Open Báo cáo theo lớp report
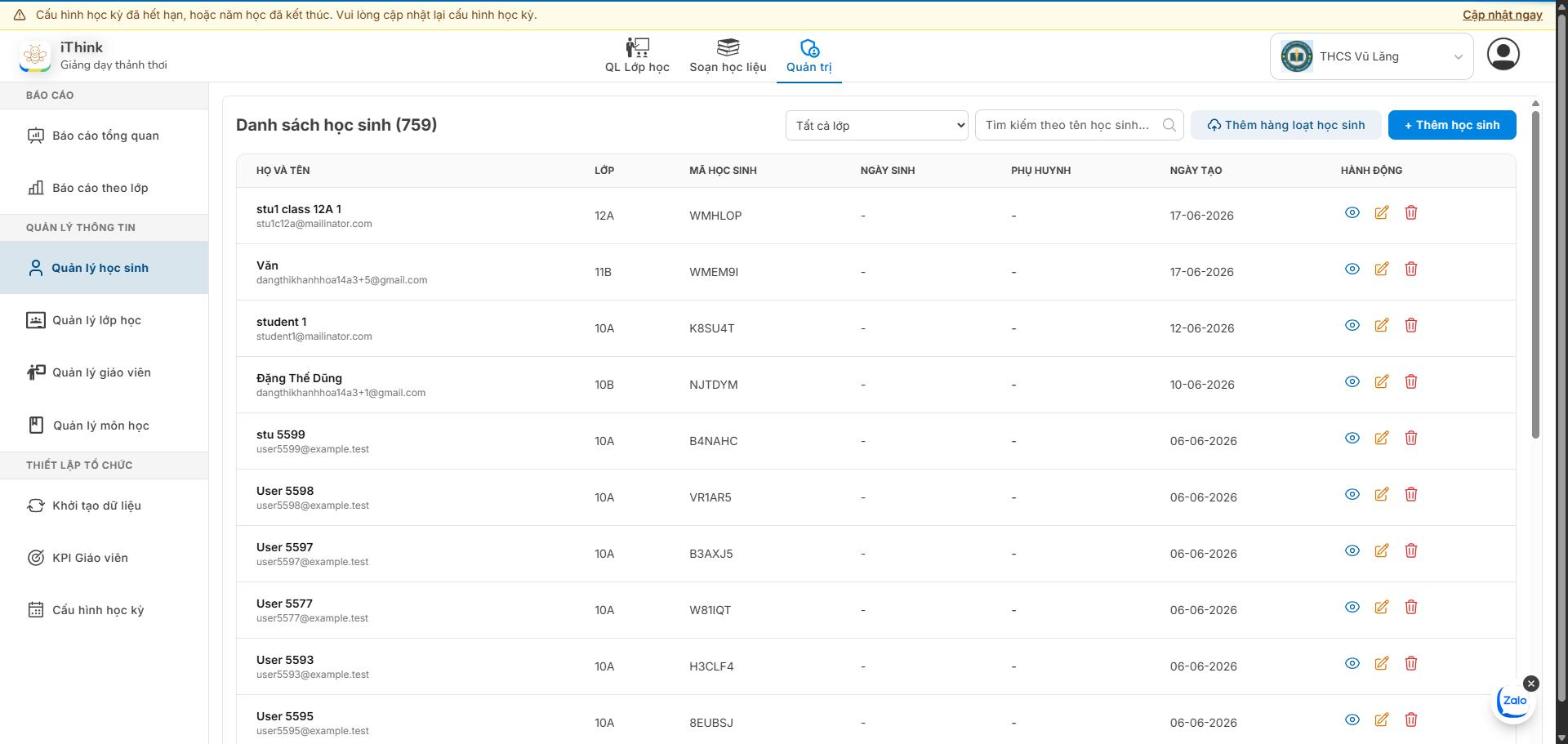Image resolution: width=1568 pixels, height=744 pixels. (104, 188)
